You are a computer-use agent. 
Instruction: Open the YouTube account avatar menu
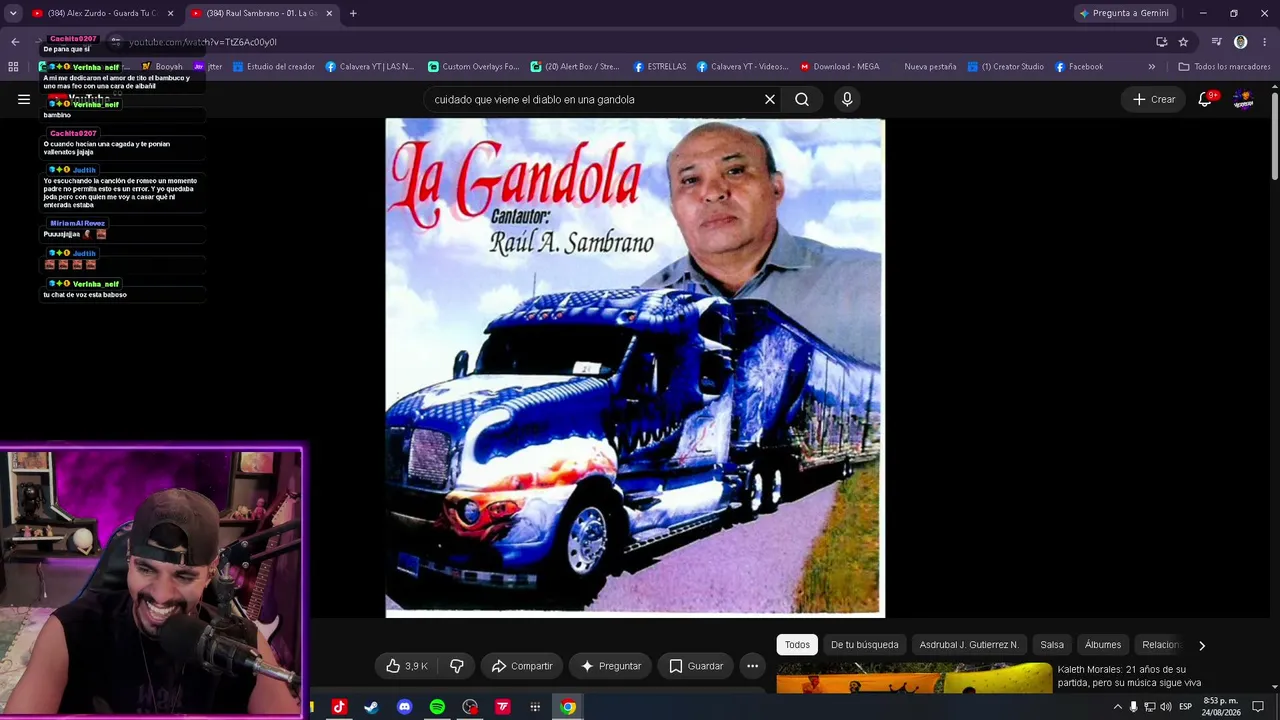(x=1243, y=99)
